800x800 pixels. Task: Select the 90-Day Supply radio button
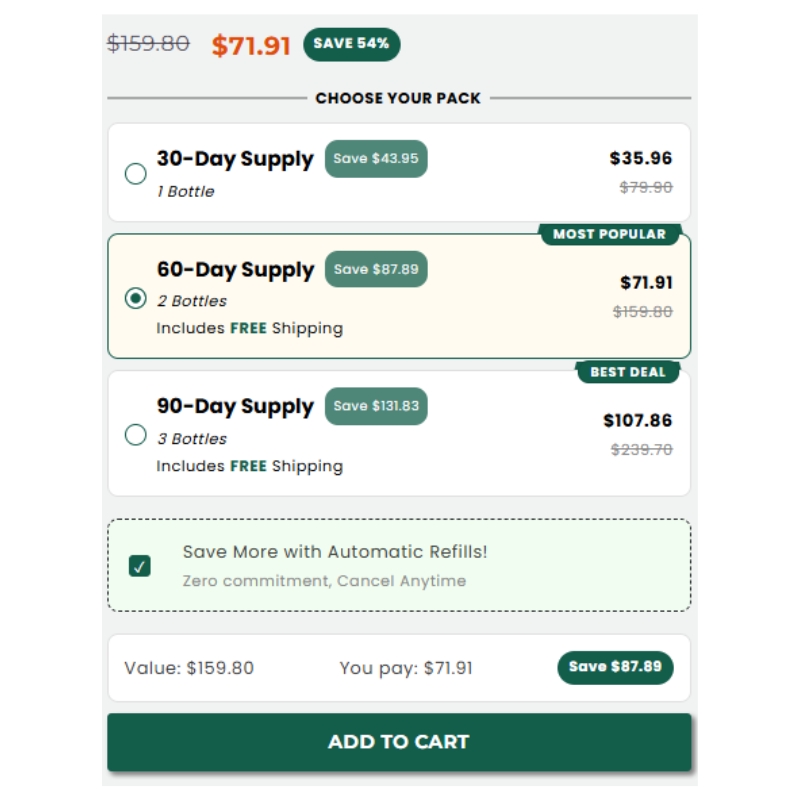[x=136, y=435]
